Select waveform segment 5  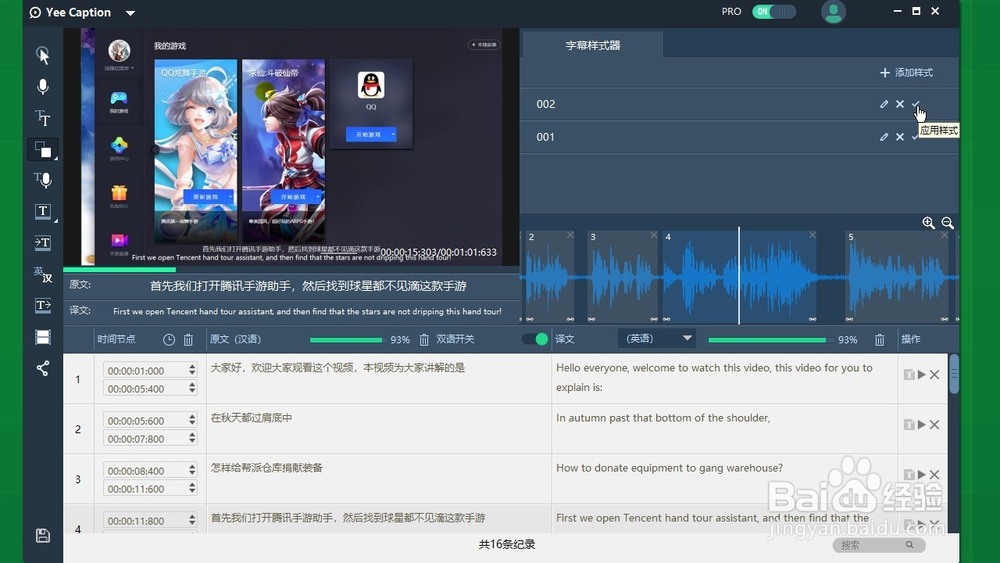coord(897,276)
